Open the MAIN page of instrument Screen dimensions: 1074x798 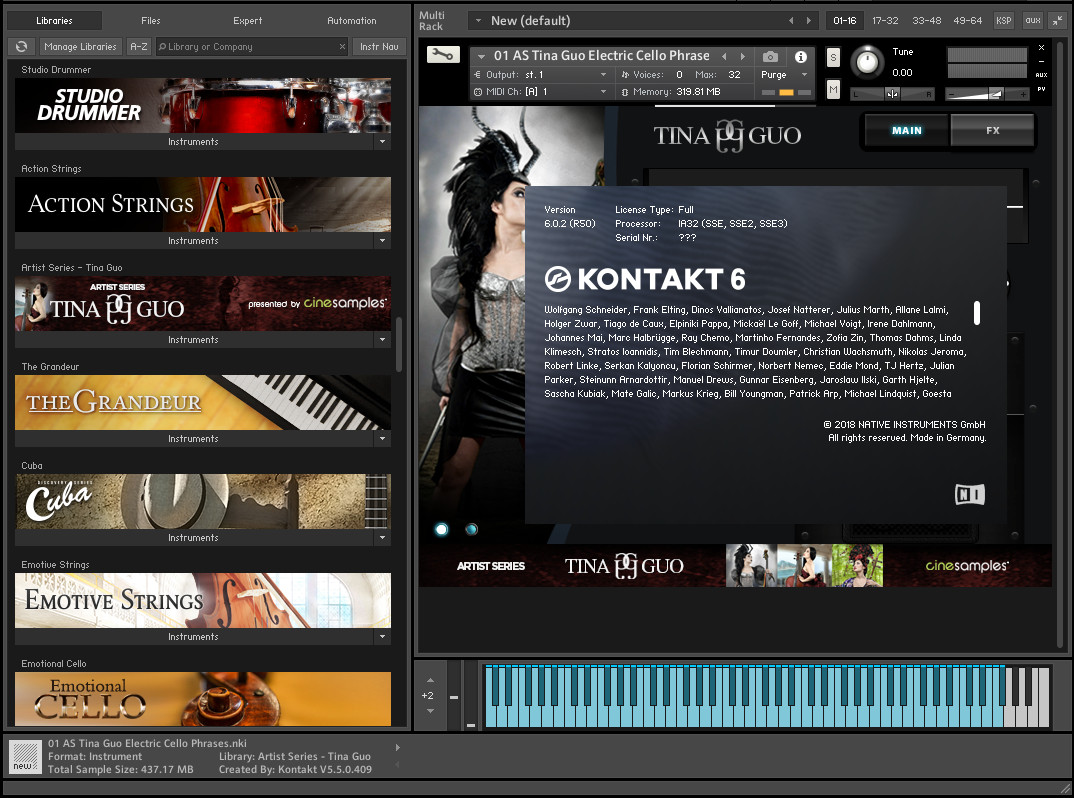click(x=907, y=130)
